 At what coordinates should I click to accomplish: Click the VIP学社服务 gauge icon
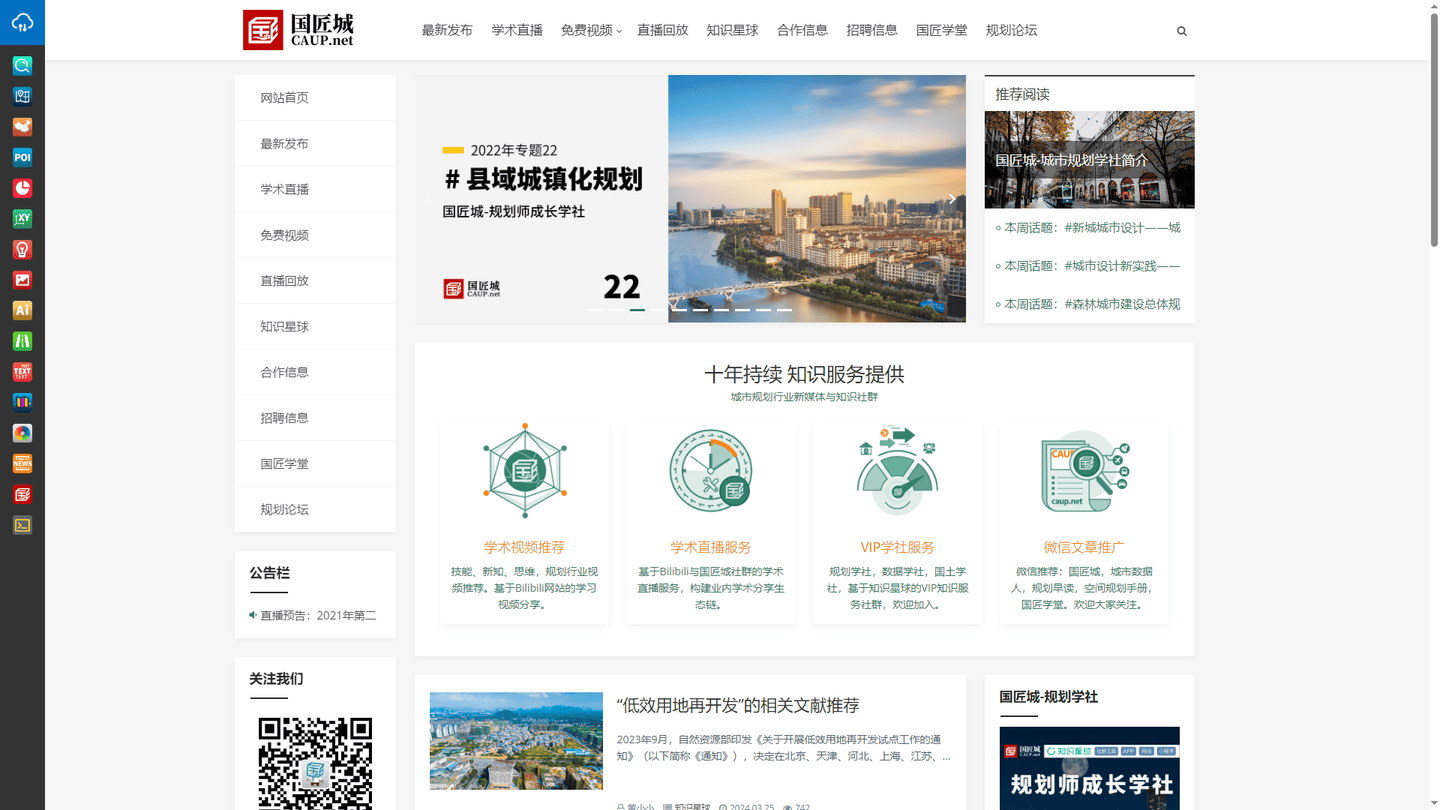coord(897,470)
